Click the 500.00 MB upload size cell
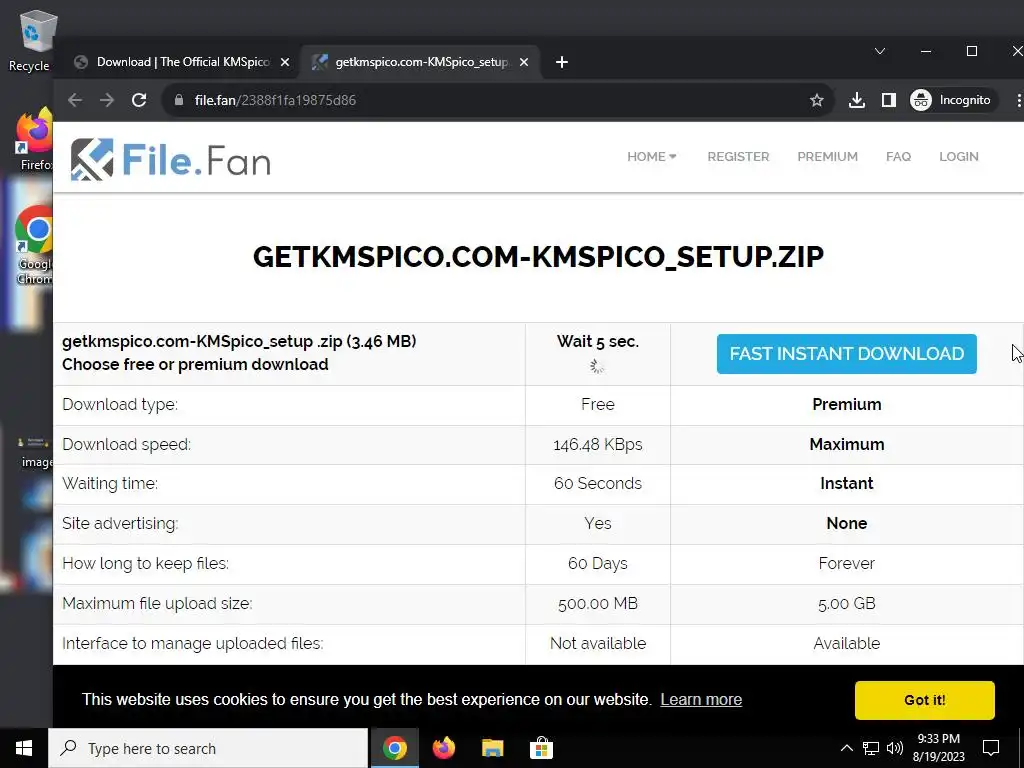This screenshot has width=1024, height=768. click(x=598, y=603)
